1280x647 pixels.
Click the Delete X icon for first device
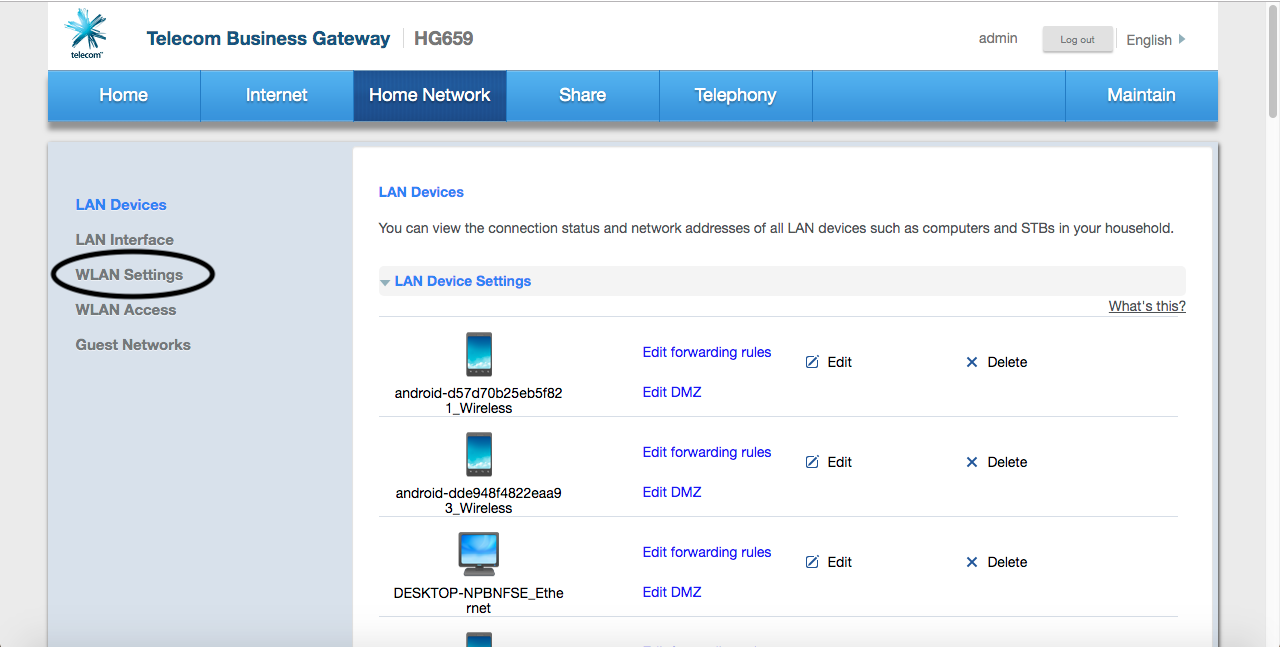971,362
